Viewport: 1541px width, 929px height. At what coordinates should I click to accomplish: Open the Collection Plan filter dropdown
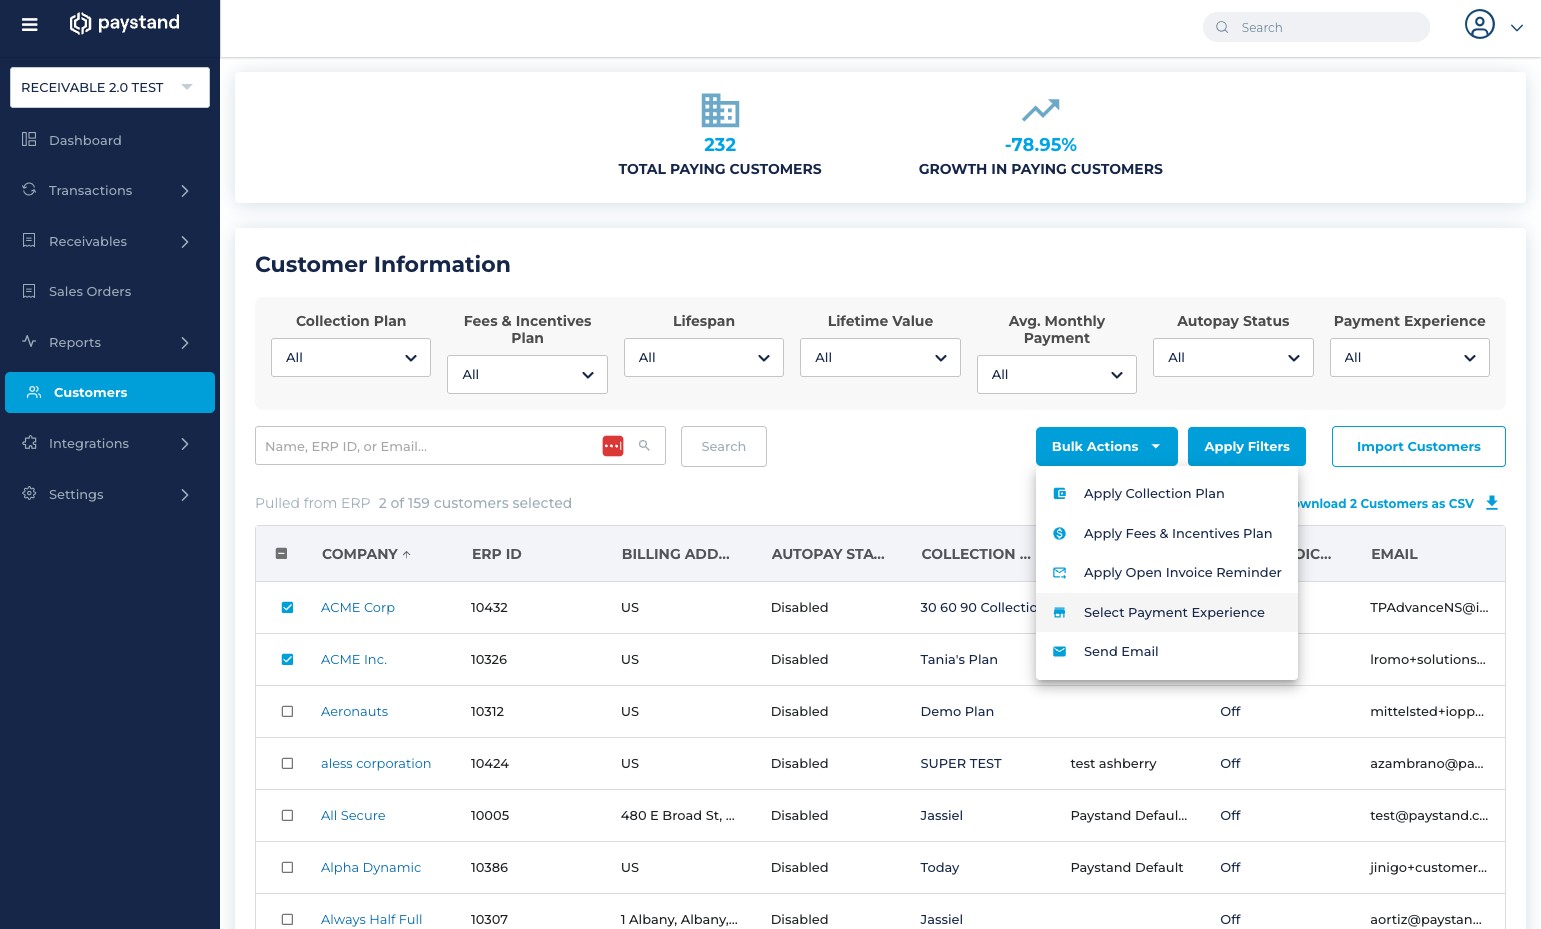351,357
